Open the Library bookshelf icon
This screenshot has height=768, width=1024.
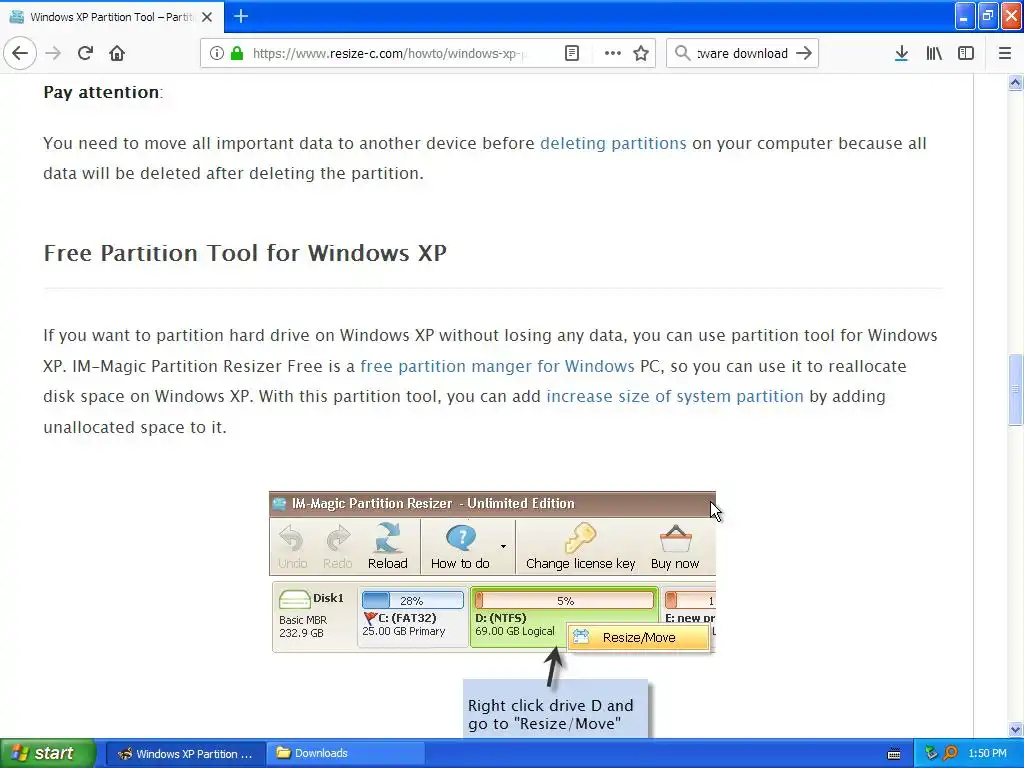tap(934, 53)
